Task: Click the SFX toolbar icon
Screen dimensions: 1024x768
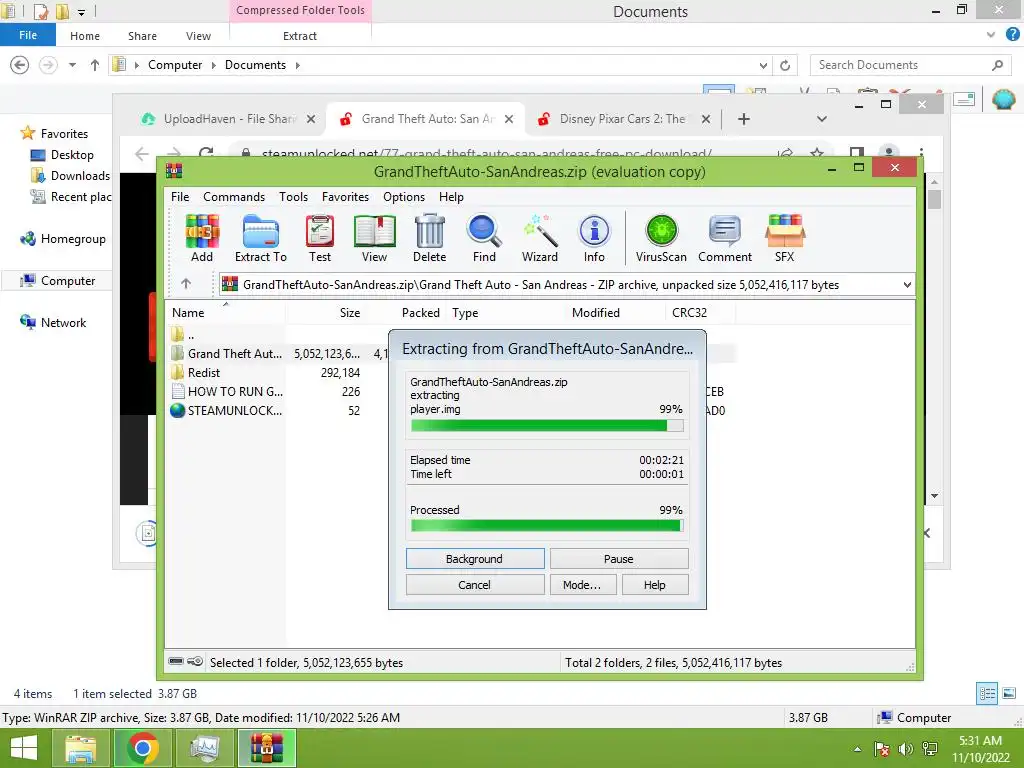Action: [784, 238]
